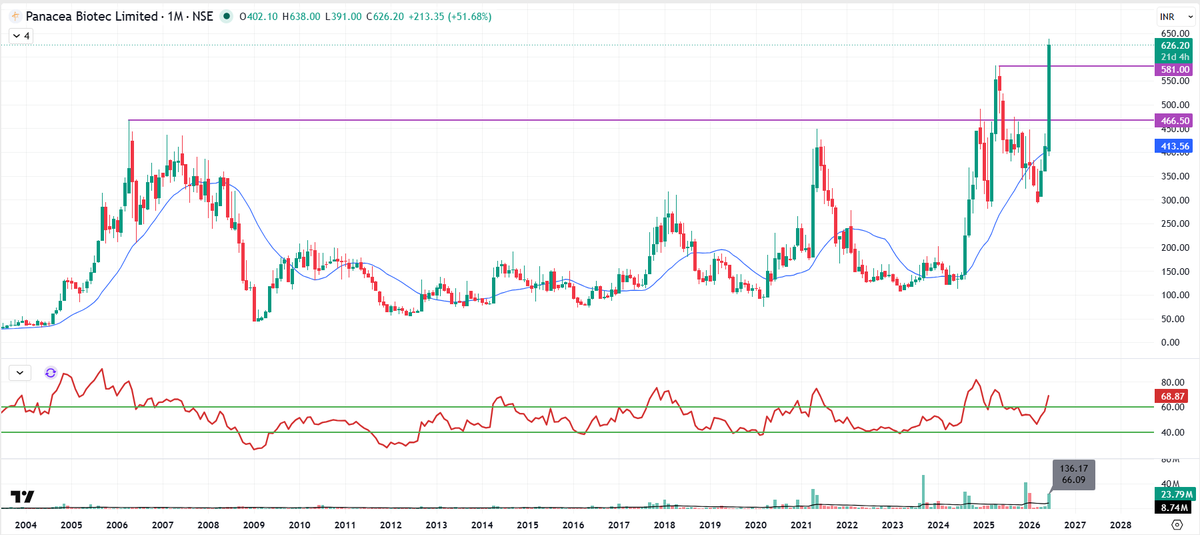Click the 40.00 RSI scale label
Screen dimensions: 1200x535
point(1175,432)
